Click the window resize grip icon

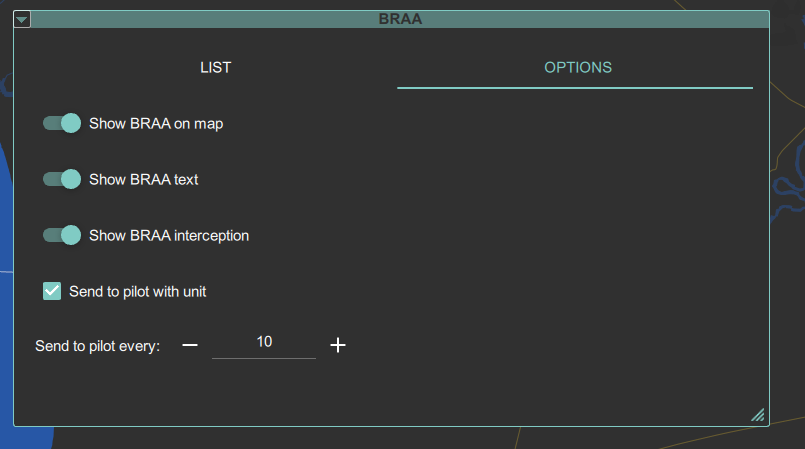758,415
